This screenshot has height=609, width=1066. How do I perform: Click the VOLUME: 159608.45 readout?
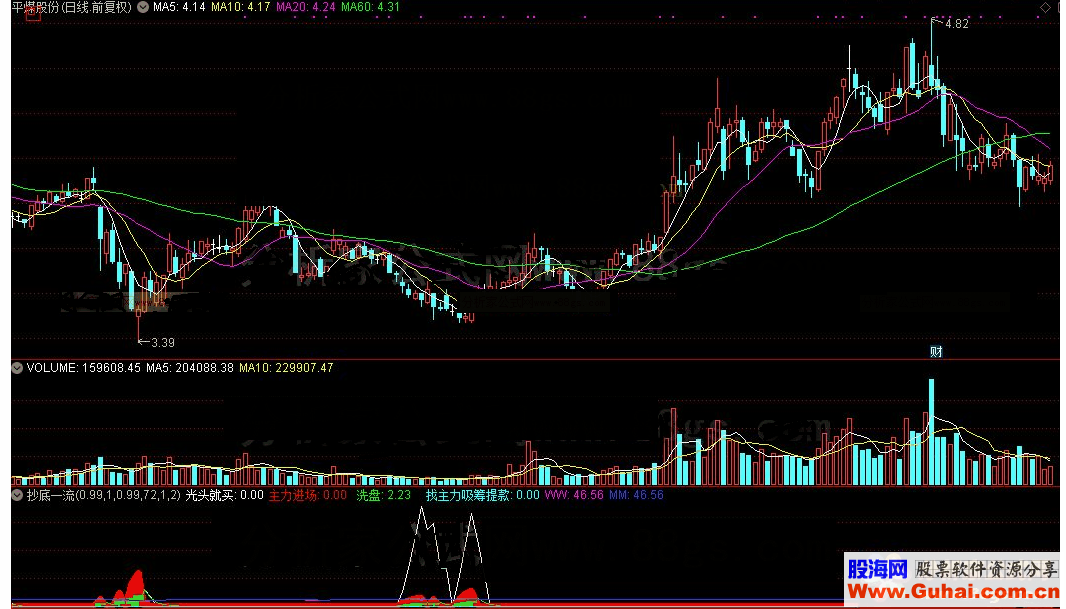[x=84, y=368]
